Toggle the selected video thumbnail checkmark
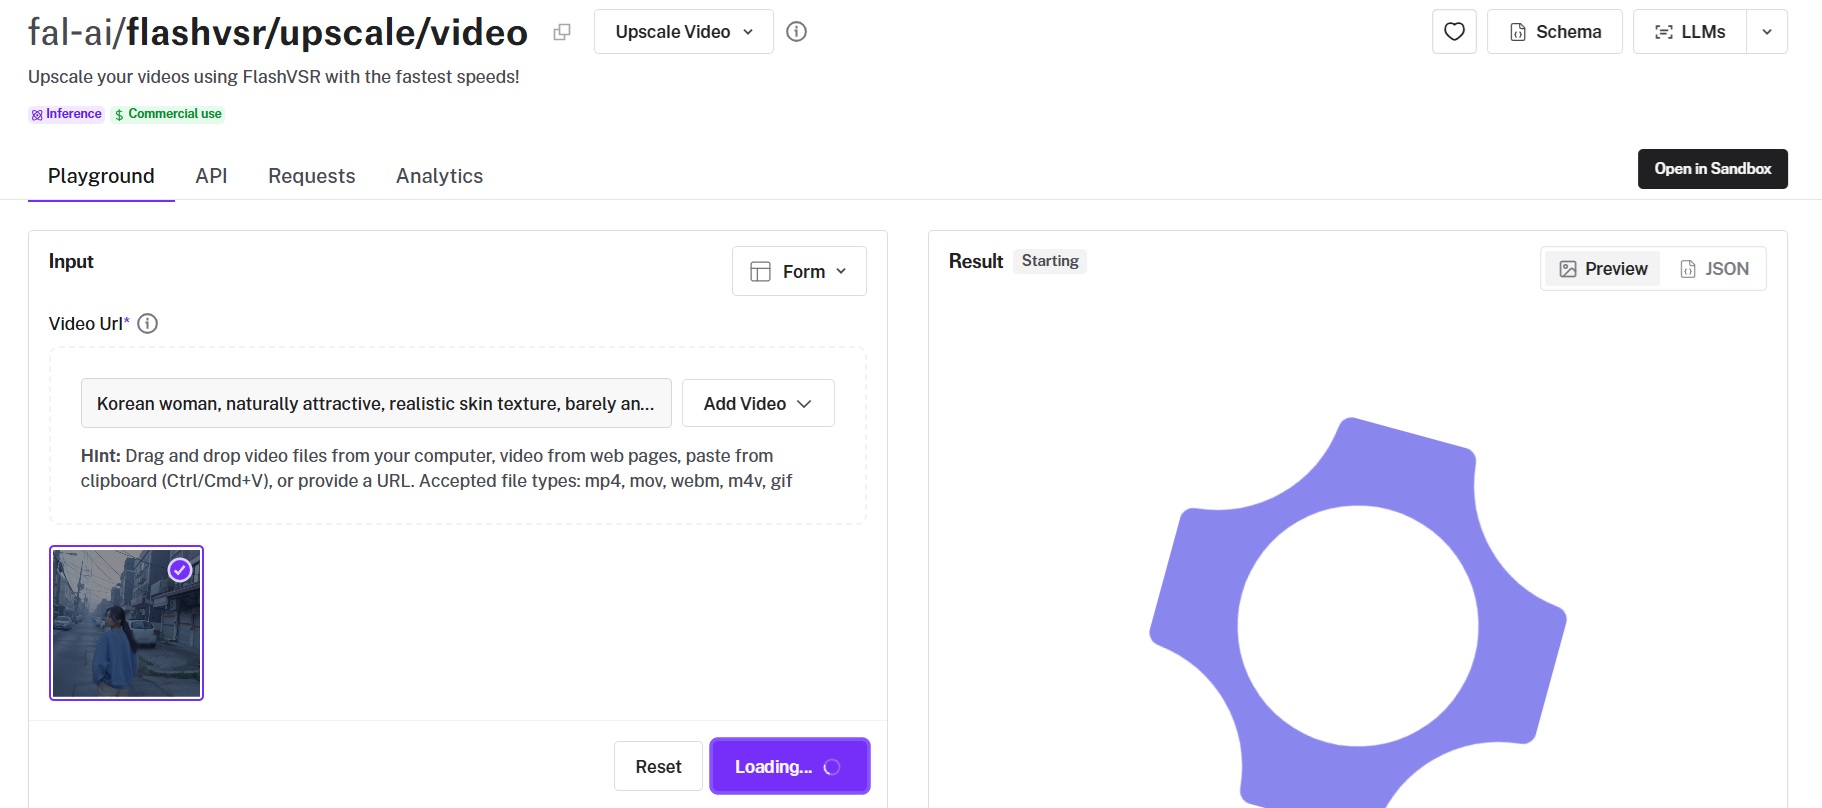1822x808 pixels. pyautogui.click(x=180, y=570)
